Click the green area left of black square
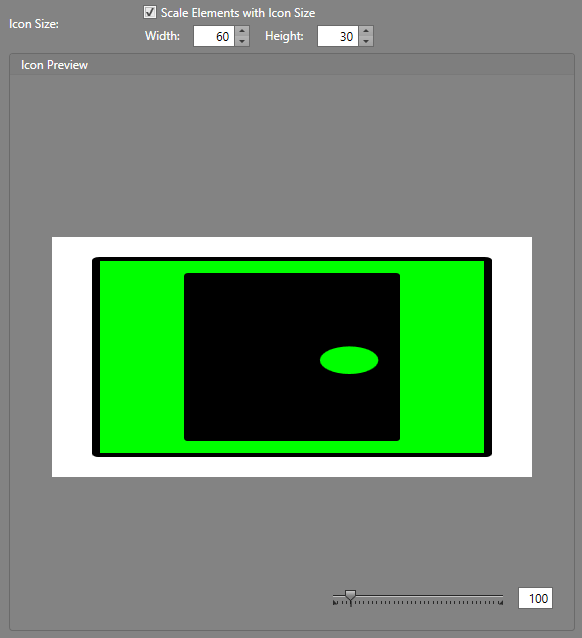This screenshot has width=582, height=638. [142, 357]
